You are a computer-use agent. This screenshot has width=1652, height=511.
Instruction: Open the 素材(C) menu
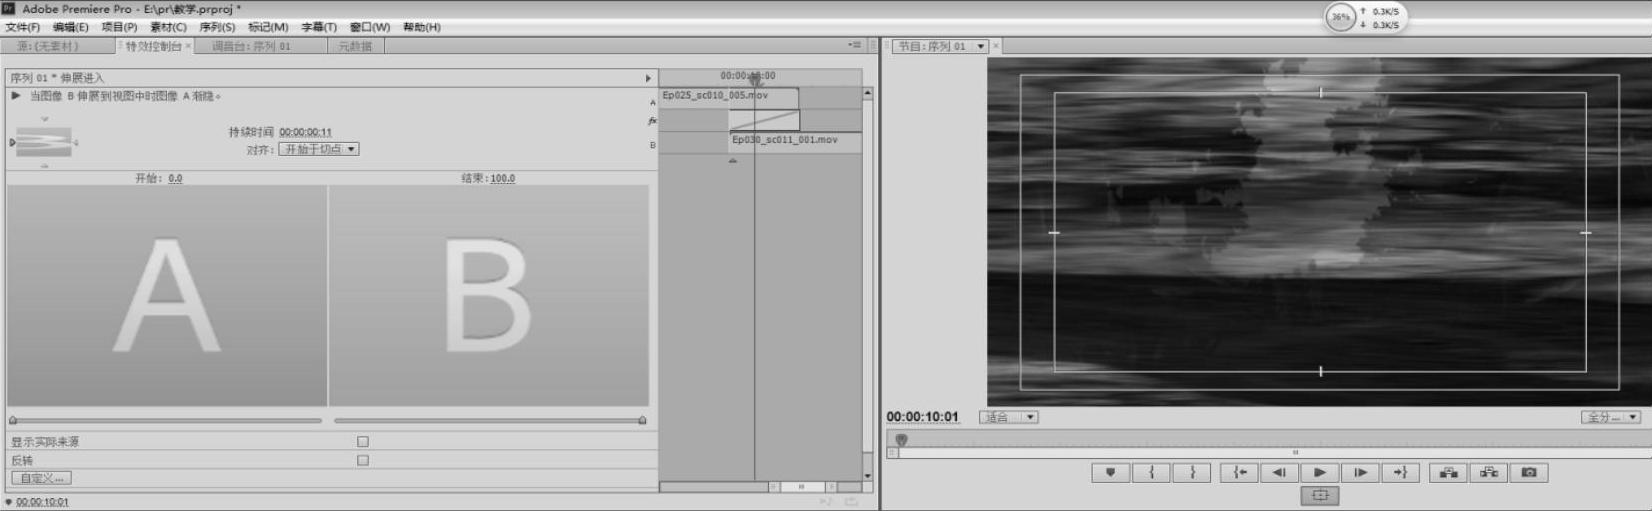[x=168, y=27]
